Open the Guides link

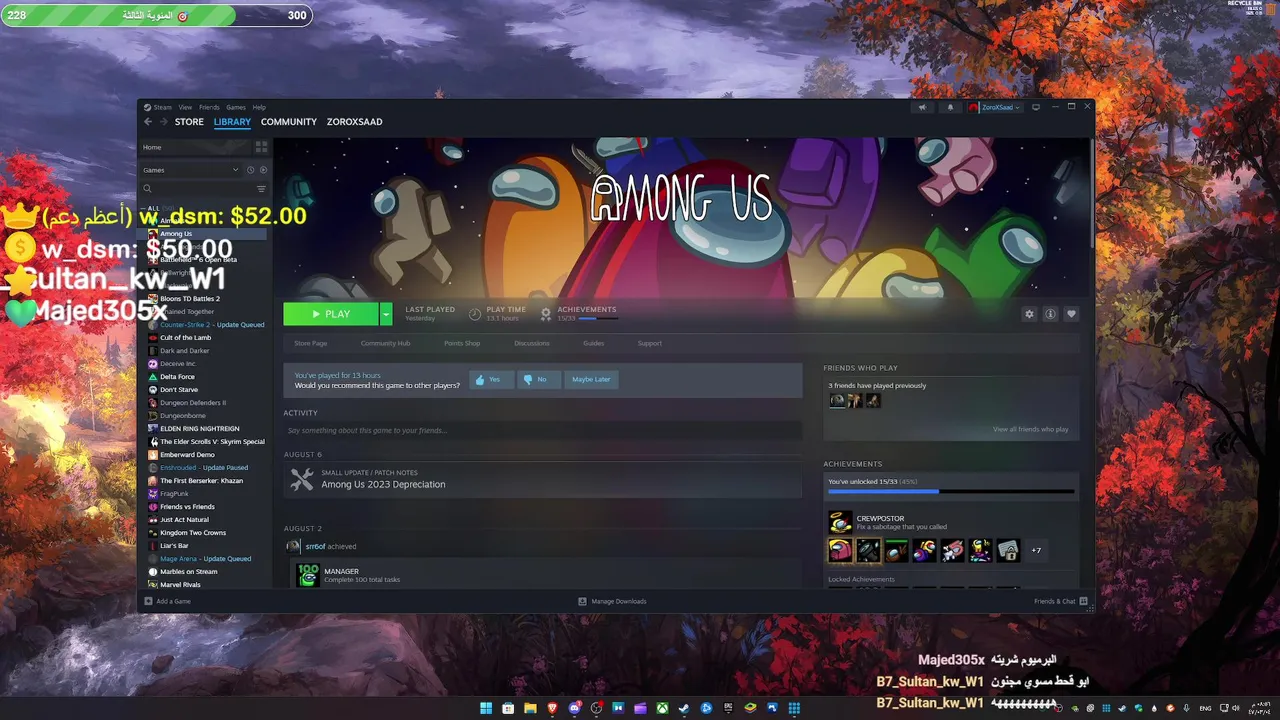[594, 343]
